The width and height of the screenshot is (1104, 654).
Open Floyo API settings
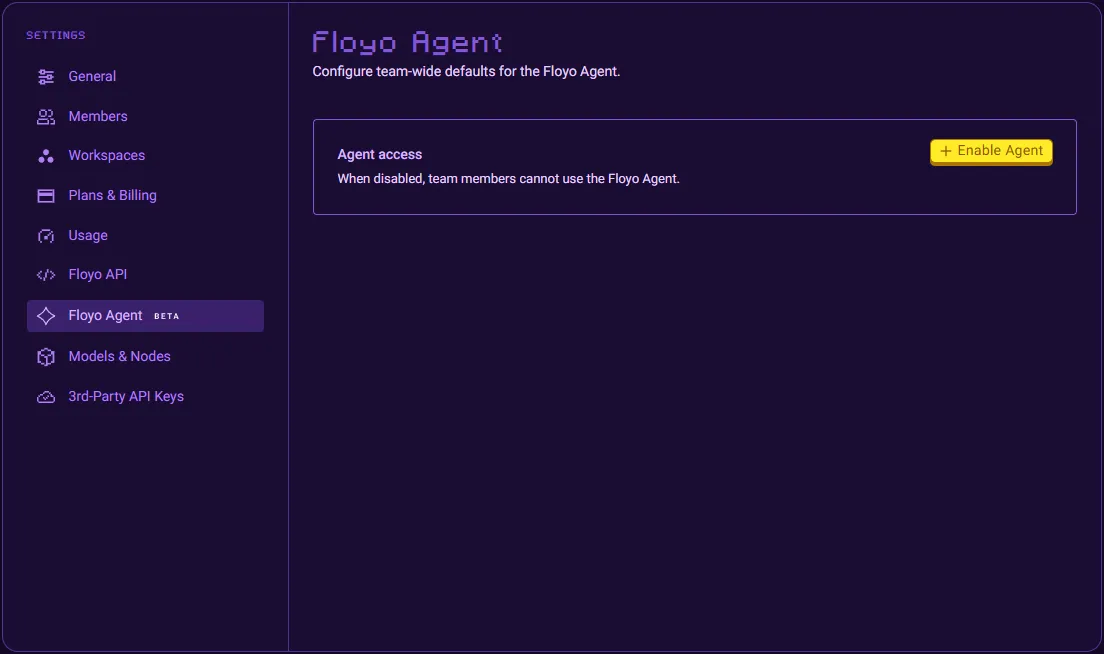[145, 275]
